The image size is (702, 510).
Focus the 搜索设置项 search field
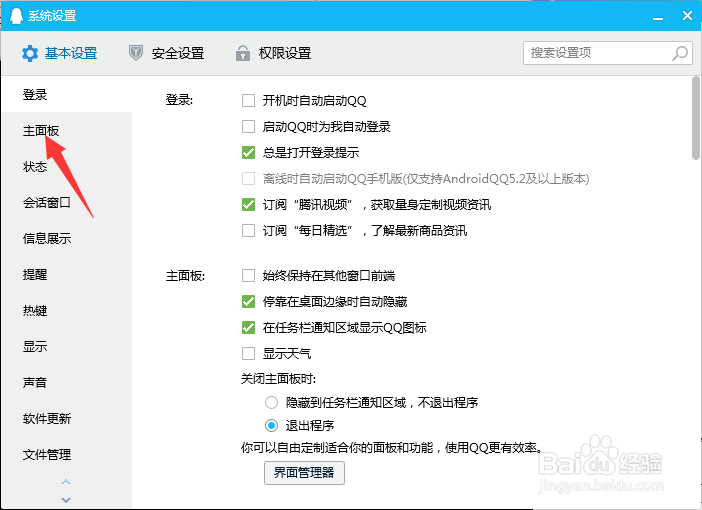(608, 53)
